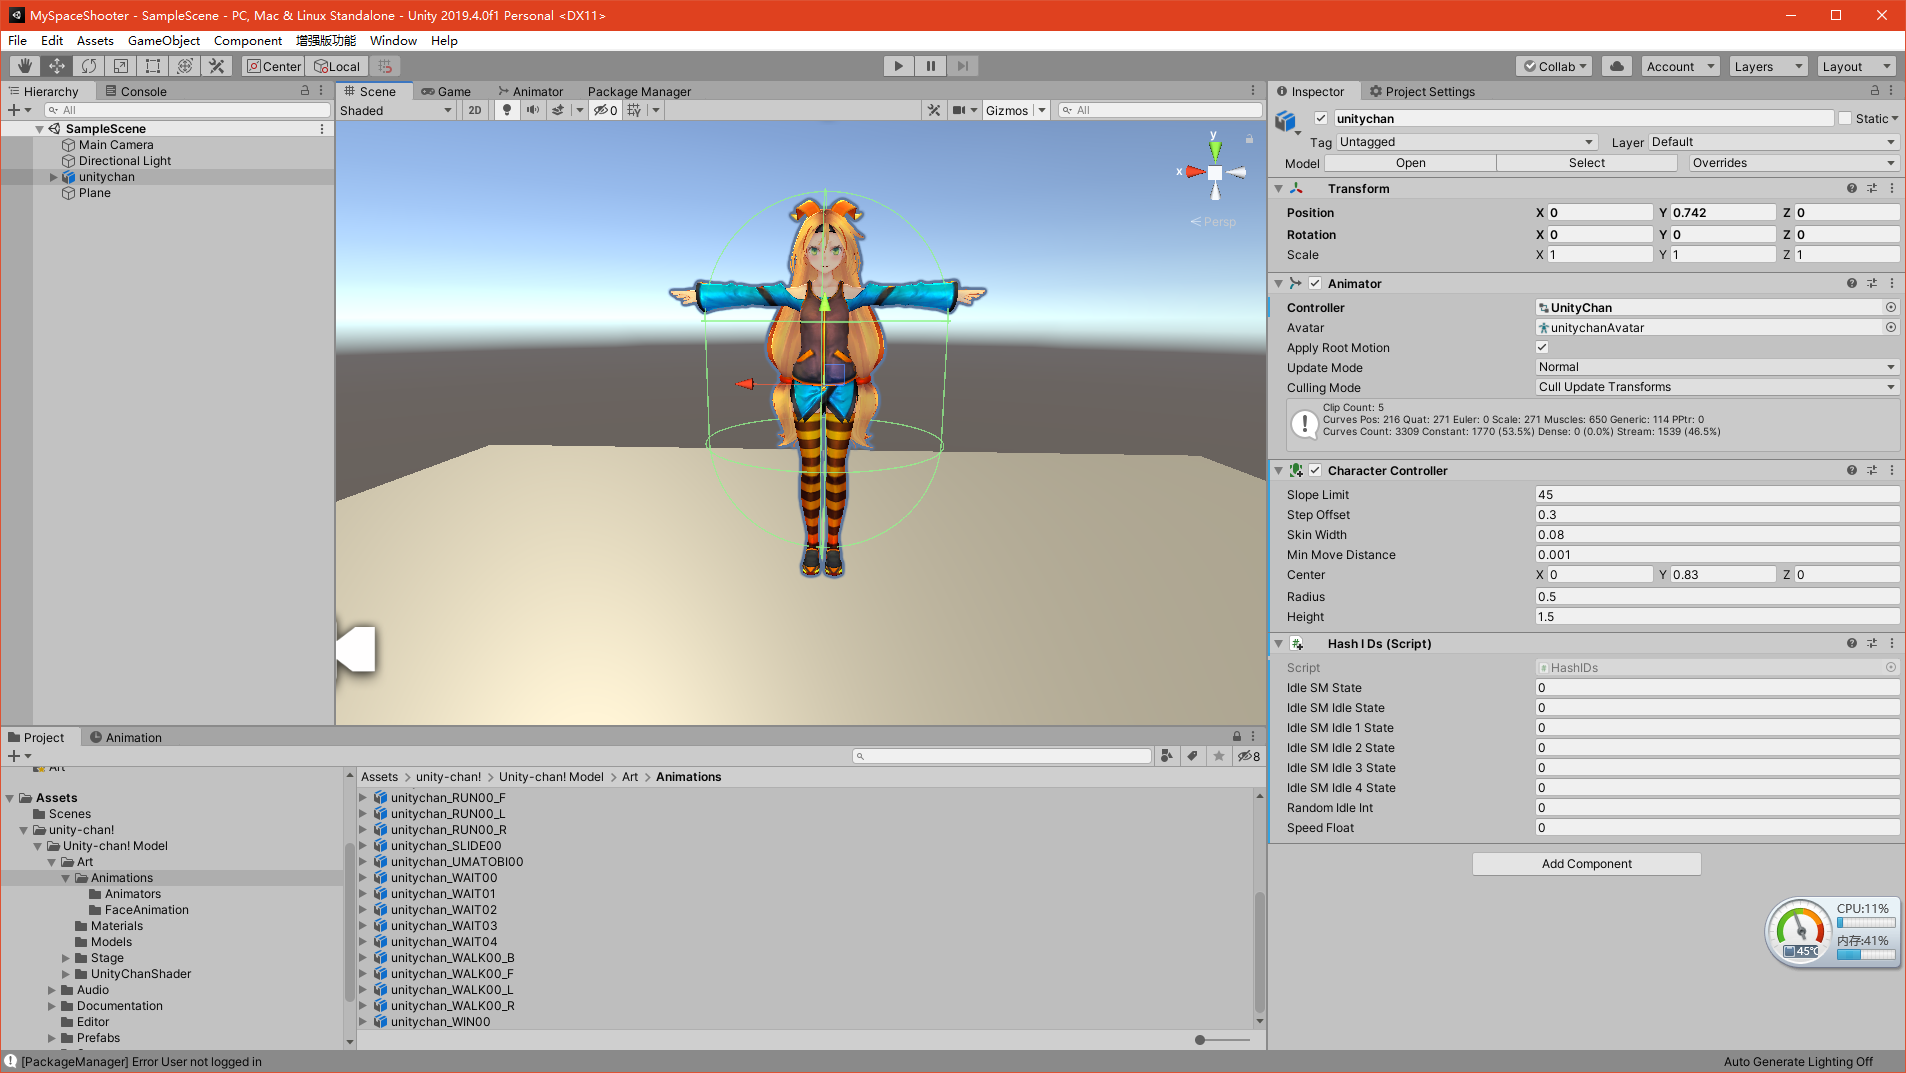The width and height of the screenshot is (1906, 1073).
Task: Toggle scene effects icon
Action: tap(559, 110)
